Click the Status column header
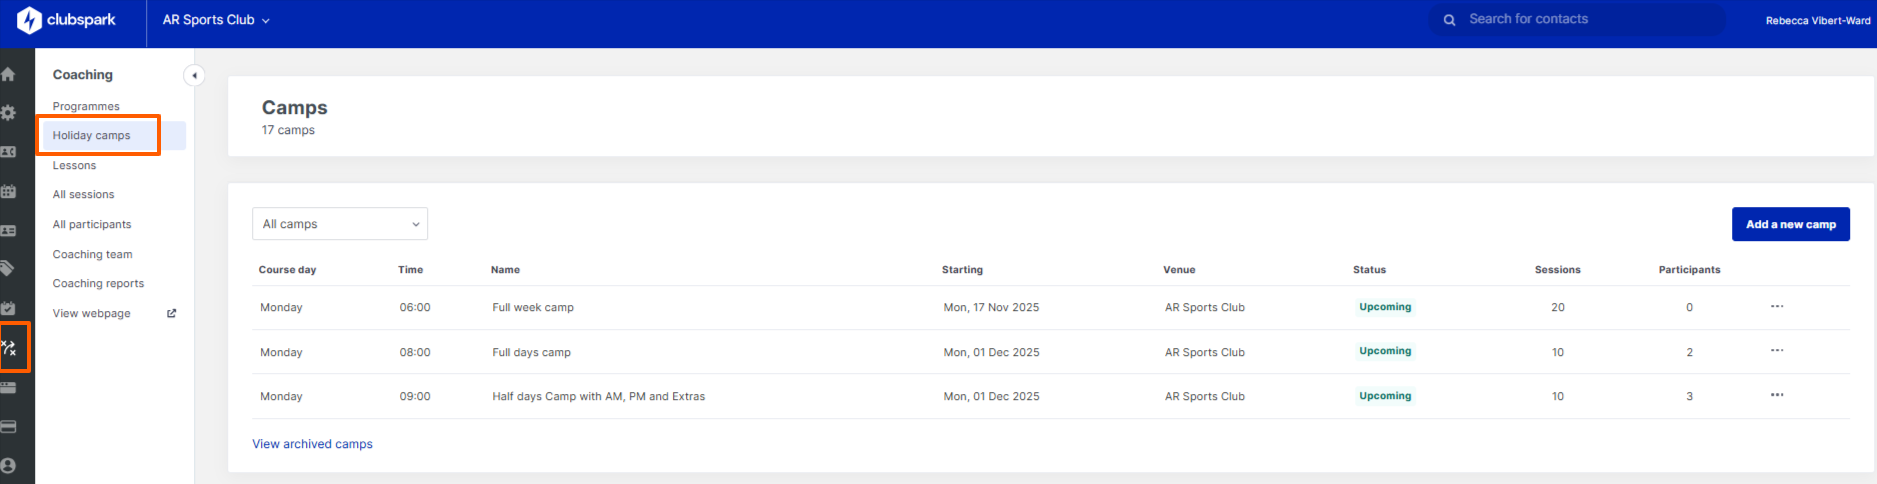 1369,269
